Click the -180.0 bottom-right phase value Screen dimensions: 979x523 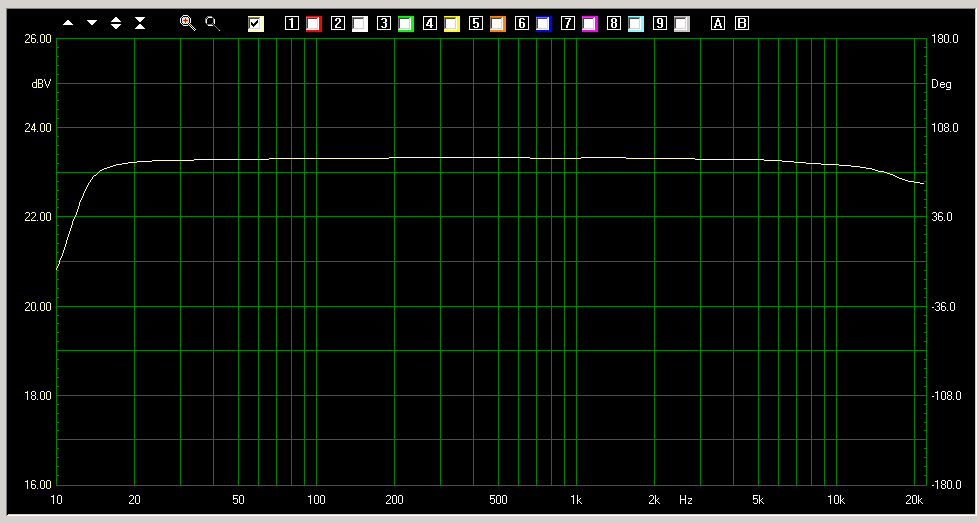point(946,484)
